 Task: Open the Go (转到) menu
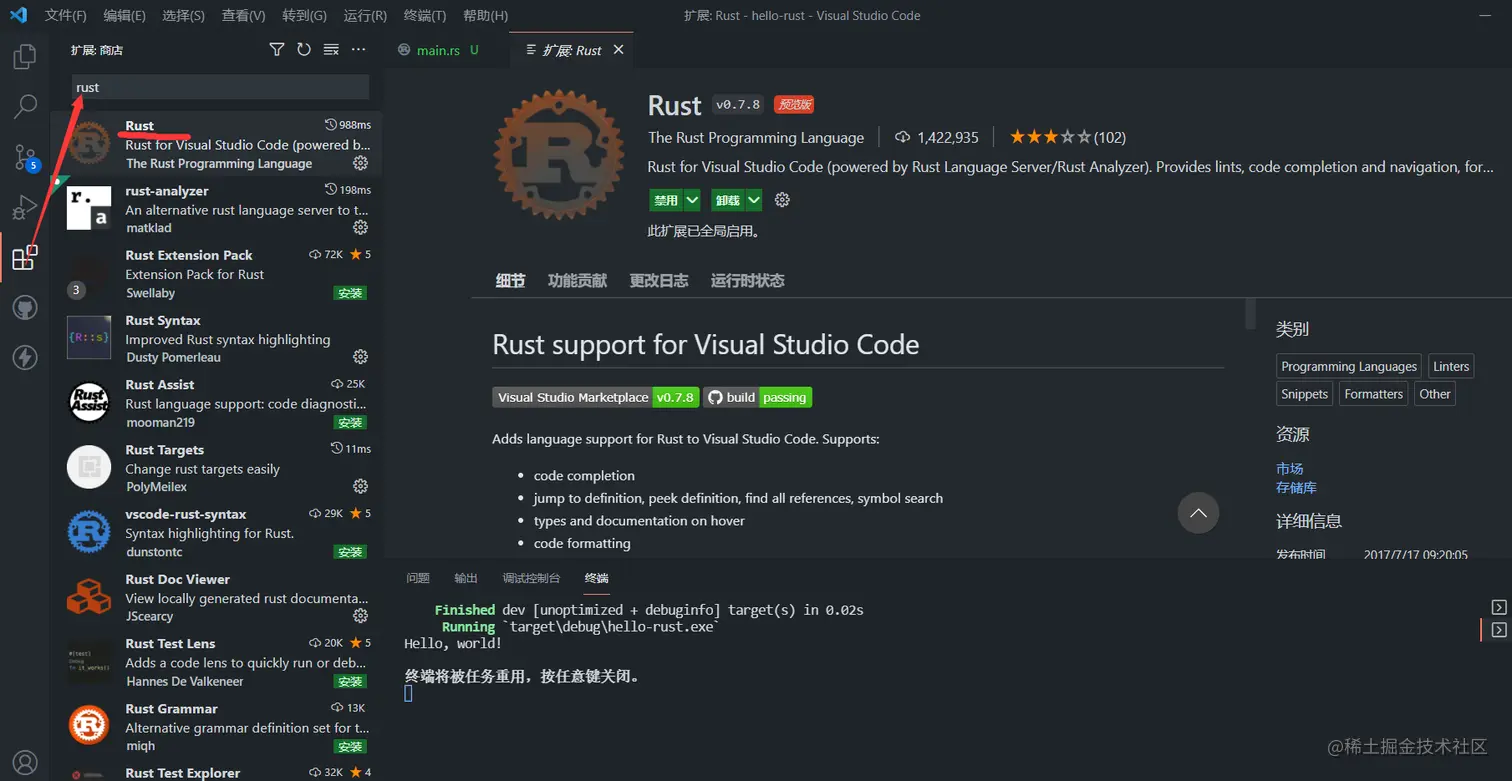[304, 16]
